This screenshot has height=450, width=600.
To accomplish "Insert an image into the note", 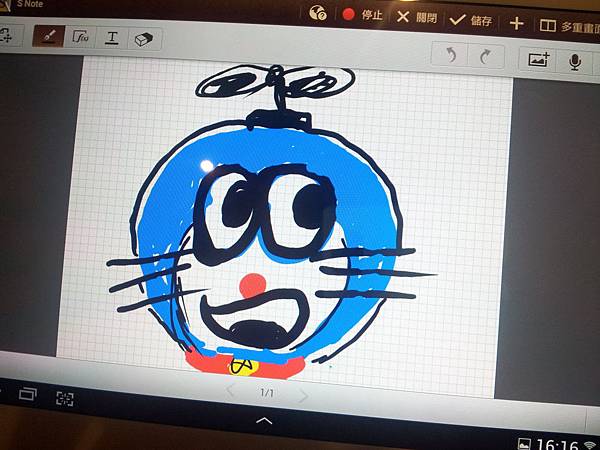I will (538, 60).
